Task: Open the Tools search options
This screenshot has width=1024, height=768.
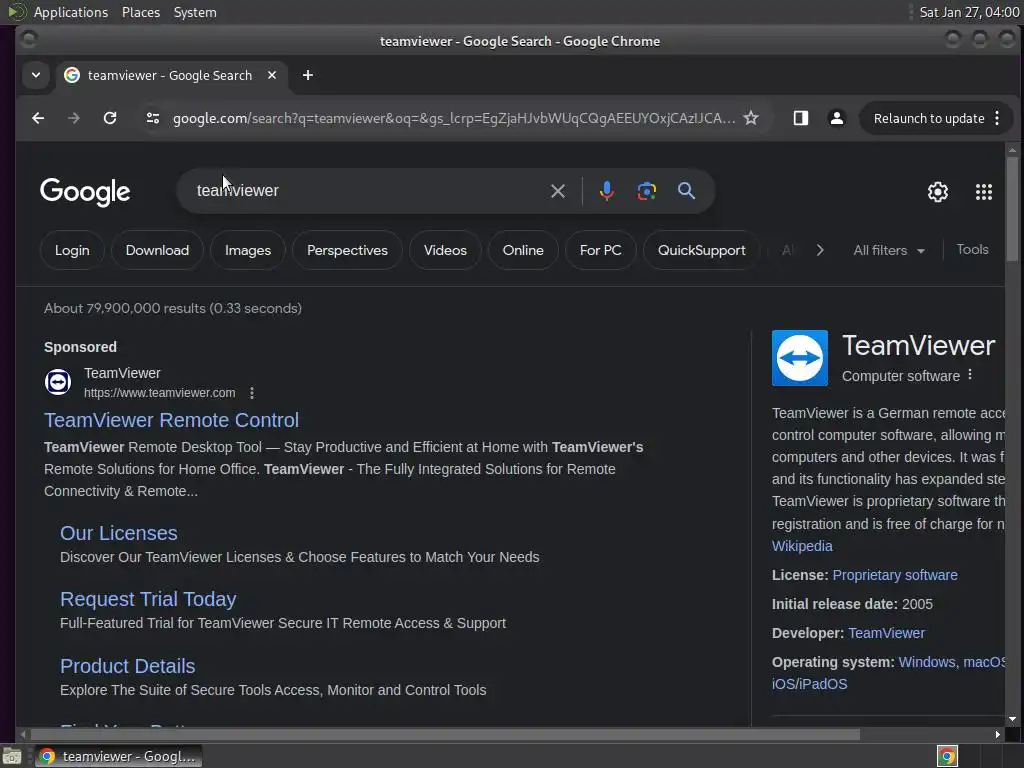Action: (x=972, y=249)
